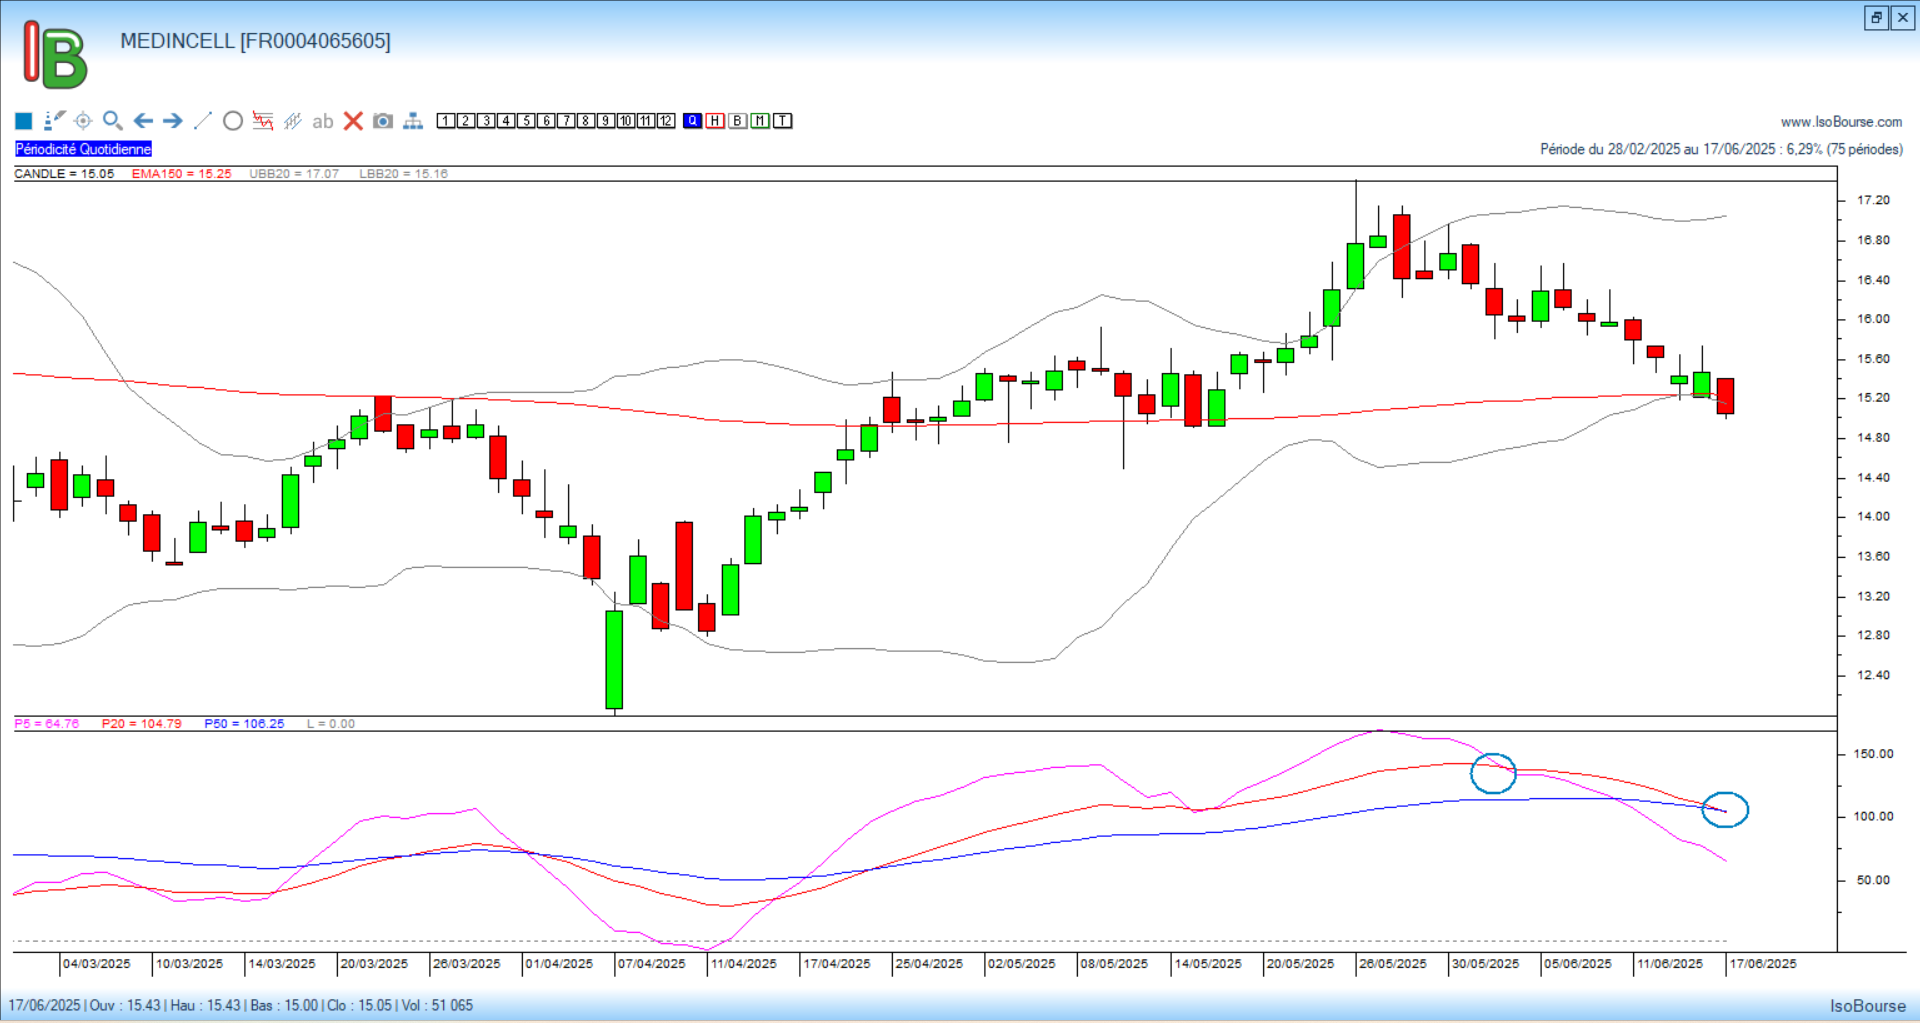Click the T periodicity button
Screen dimensions: 1920x1023
(x=783, y=121)
